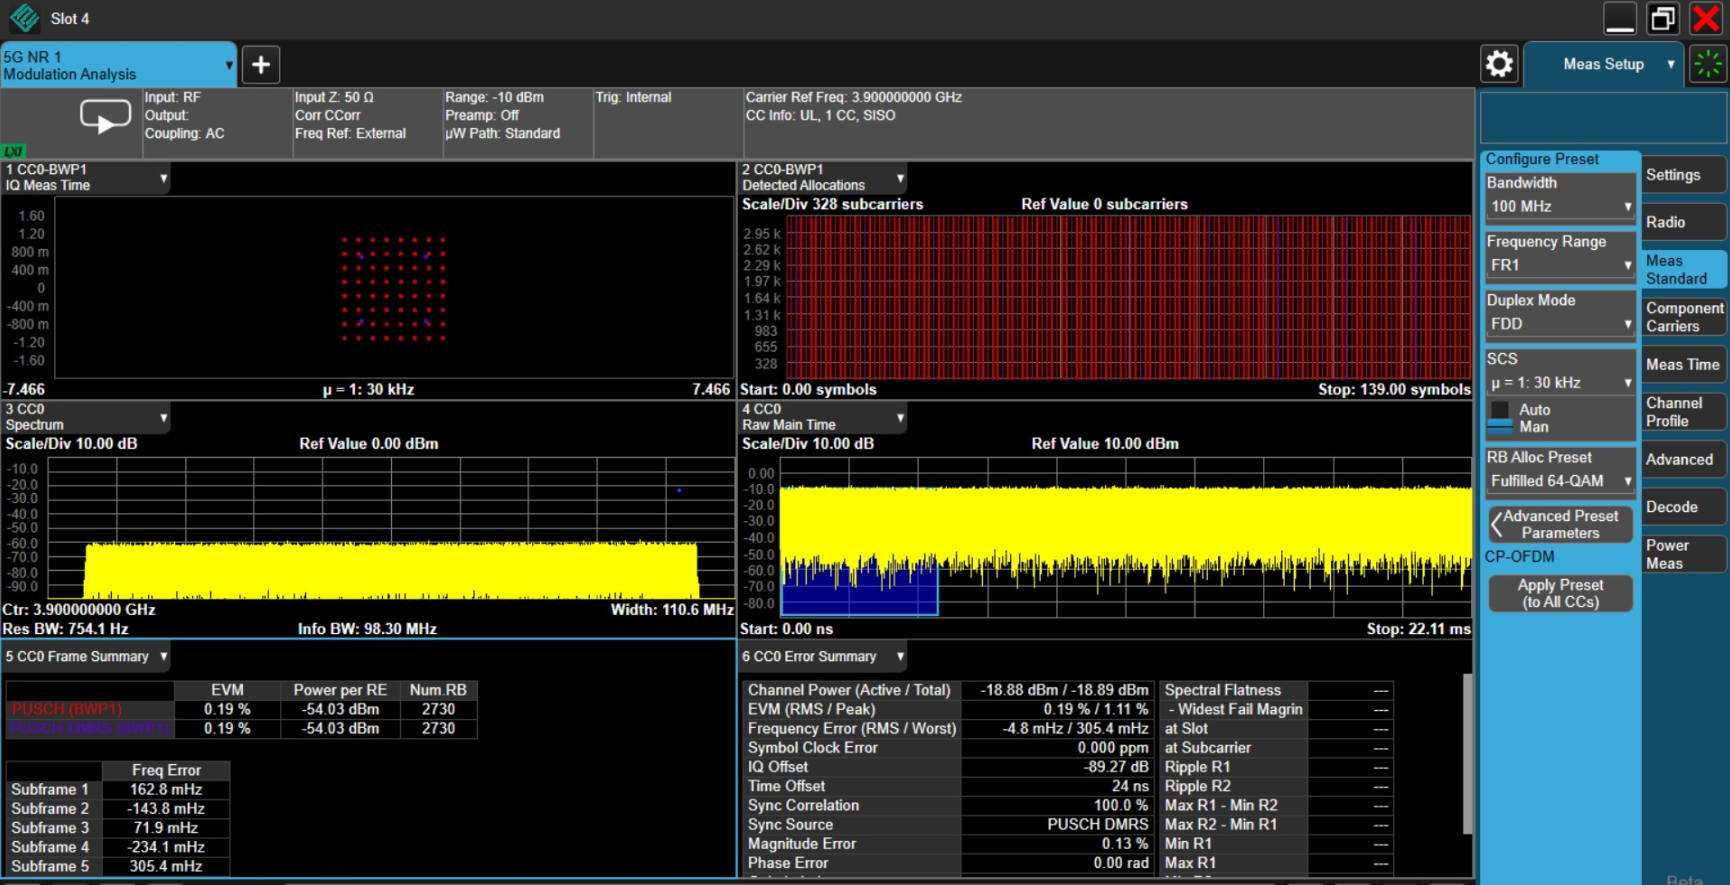Screen dimensions: 1730x885
Task: Click the Trig Internal panel
Action: click(667, 123)
